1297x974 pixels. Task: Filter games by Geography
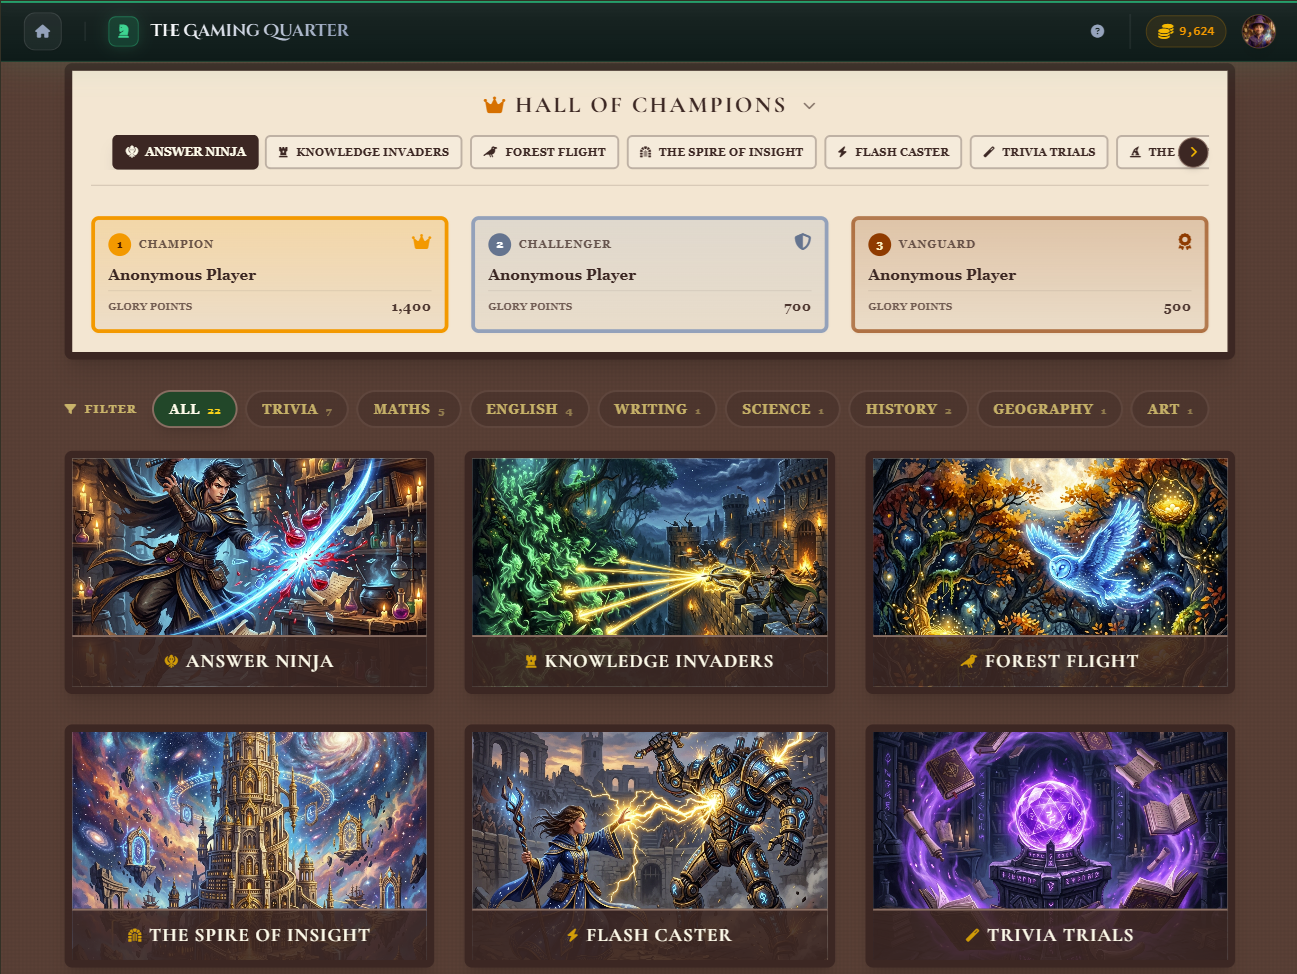pyautogui.click(x=1049, y=409)
